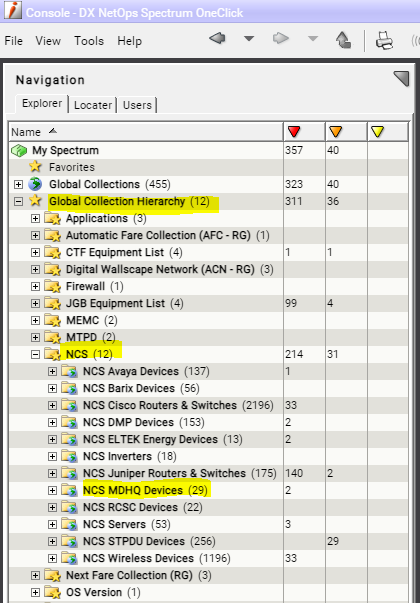Image resolution: width=420 pixels, height=603 pixels.
Task: Select NCS Servers (53) item
Action: [127, 524]
